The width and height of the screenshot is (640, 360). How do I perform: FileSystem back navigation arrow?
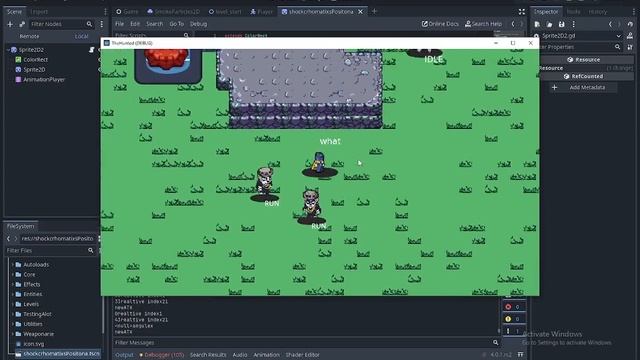click(9, 238)
